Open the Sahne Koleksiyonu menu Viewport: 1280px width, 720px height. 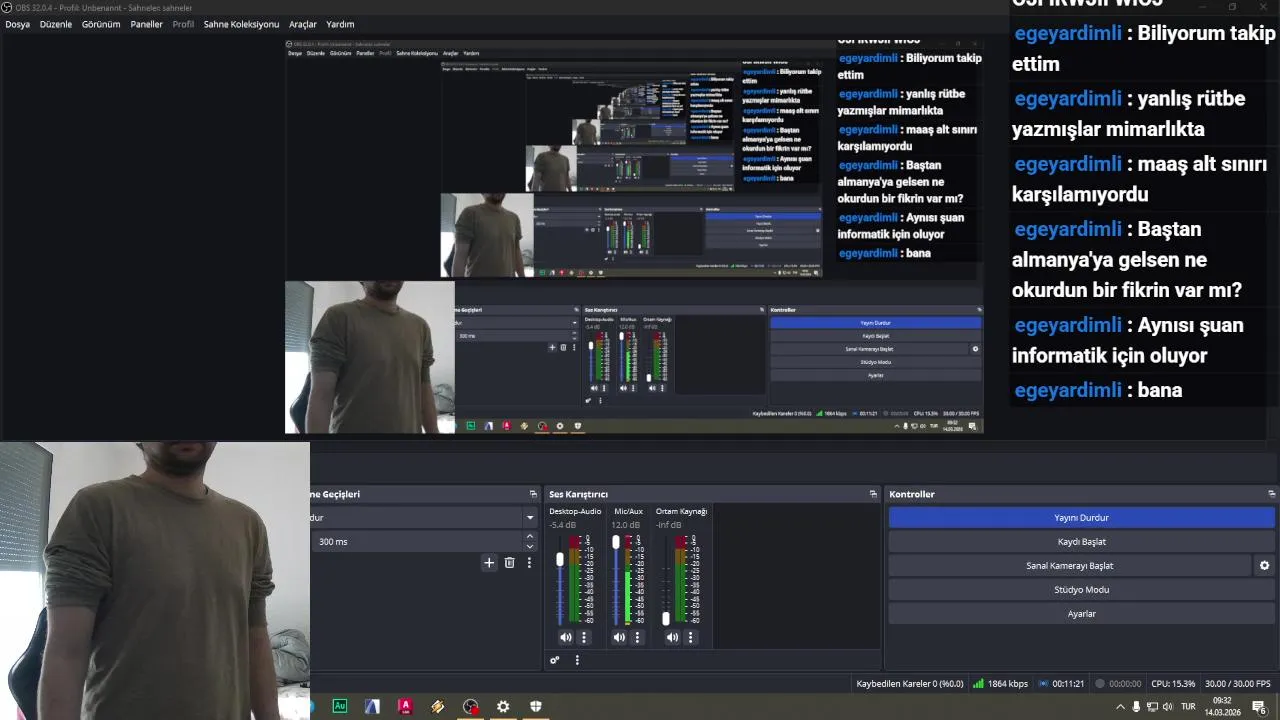pyautogui.click(x=241, y=24)
